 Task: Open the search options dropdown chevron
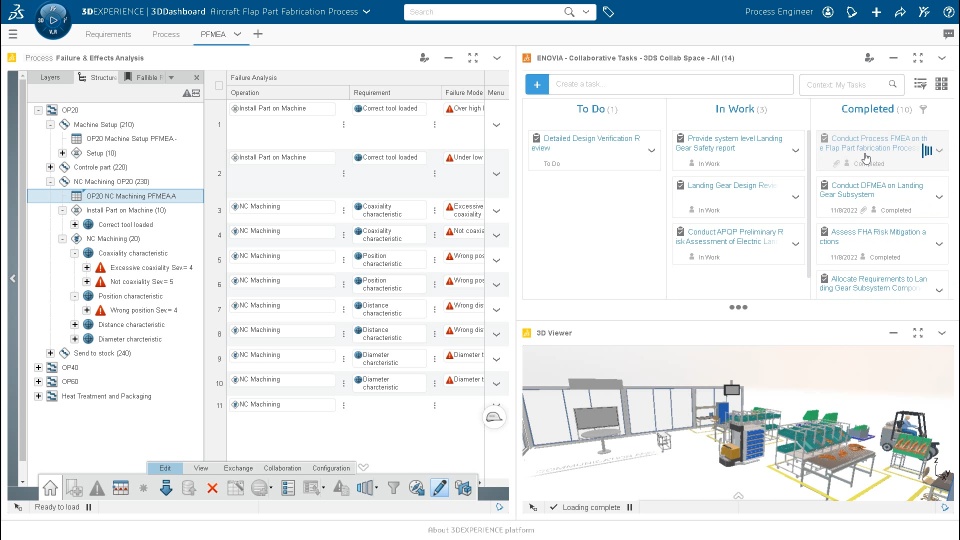click(x=586, y=12)
